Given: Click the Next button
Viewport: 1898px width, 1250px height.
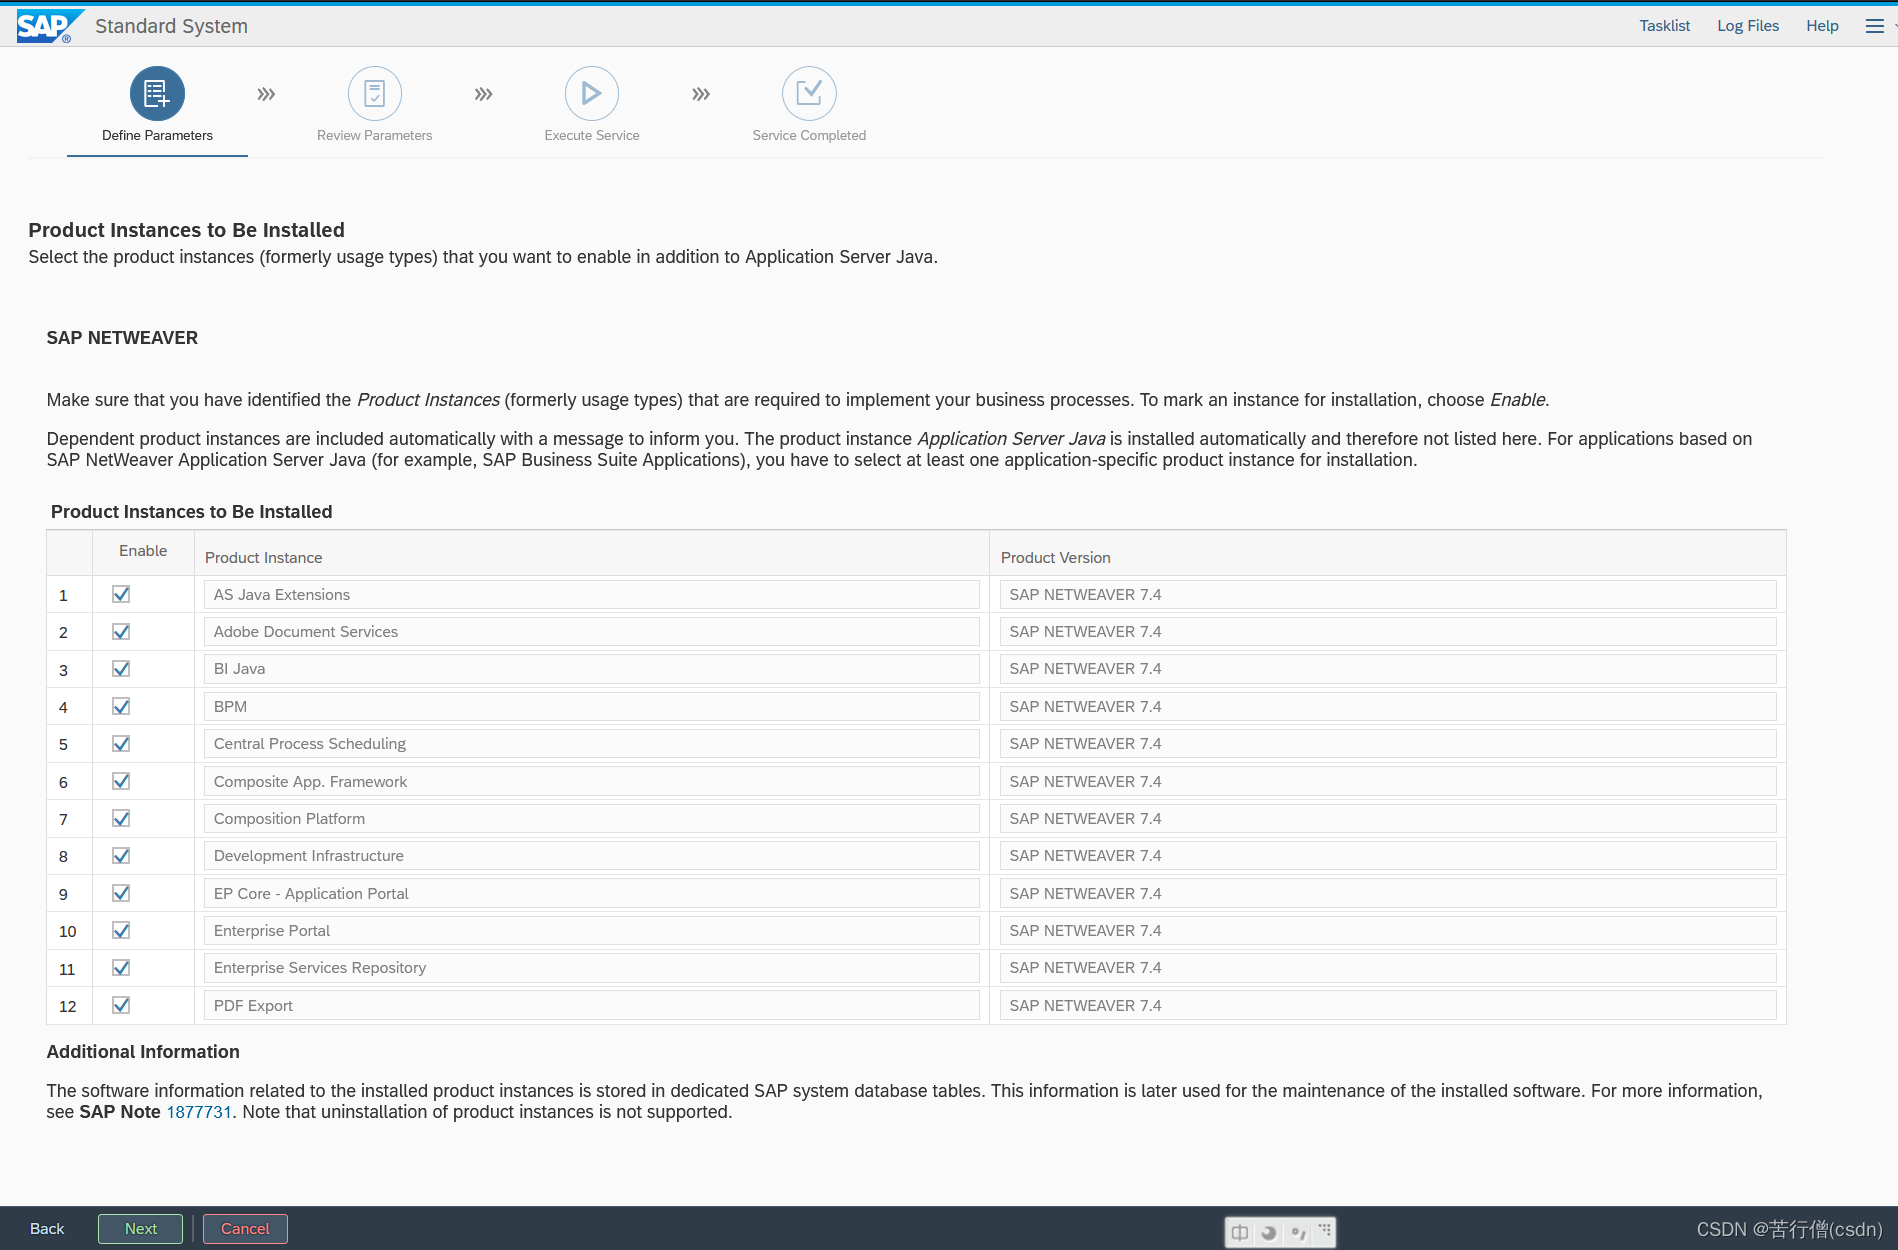Looking at the screenshot, I should click(140, 1229).
